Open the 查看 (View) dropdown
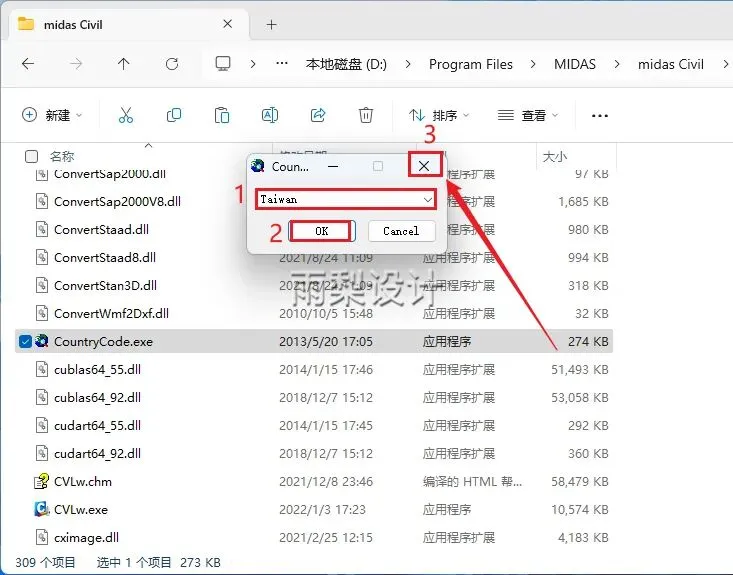Image resolution: width=733 pixels, height=575 pixels. pos(528,115)
